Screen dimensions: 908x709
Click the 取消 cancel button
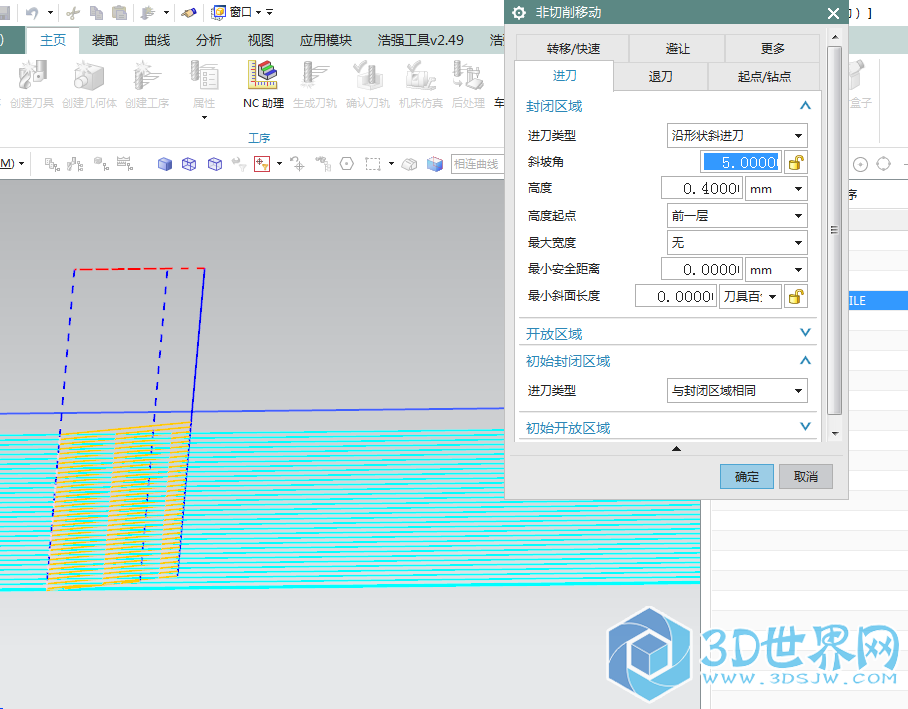[x=806, y=476]
